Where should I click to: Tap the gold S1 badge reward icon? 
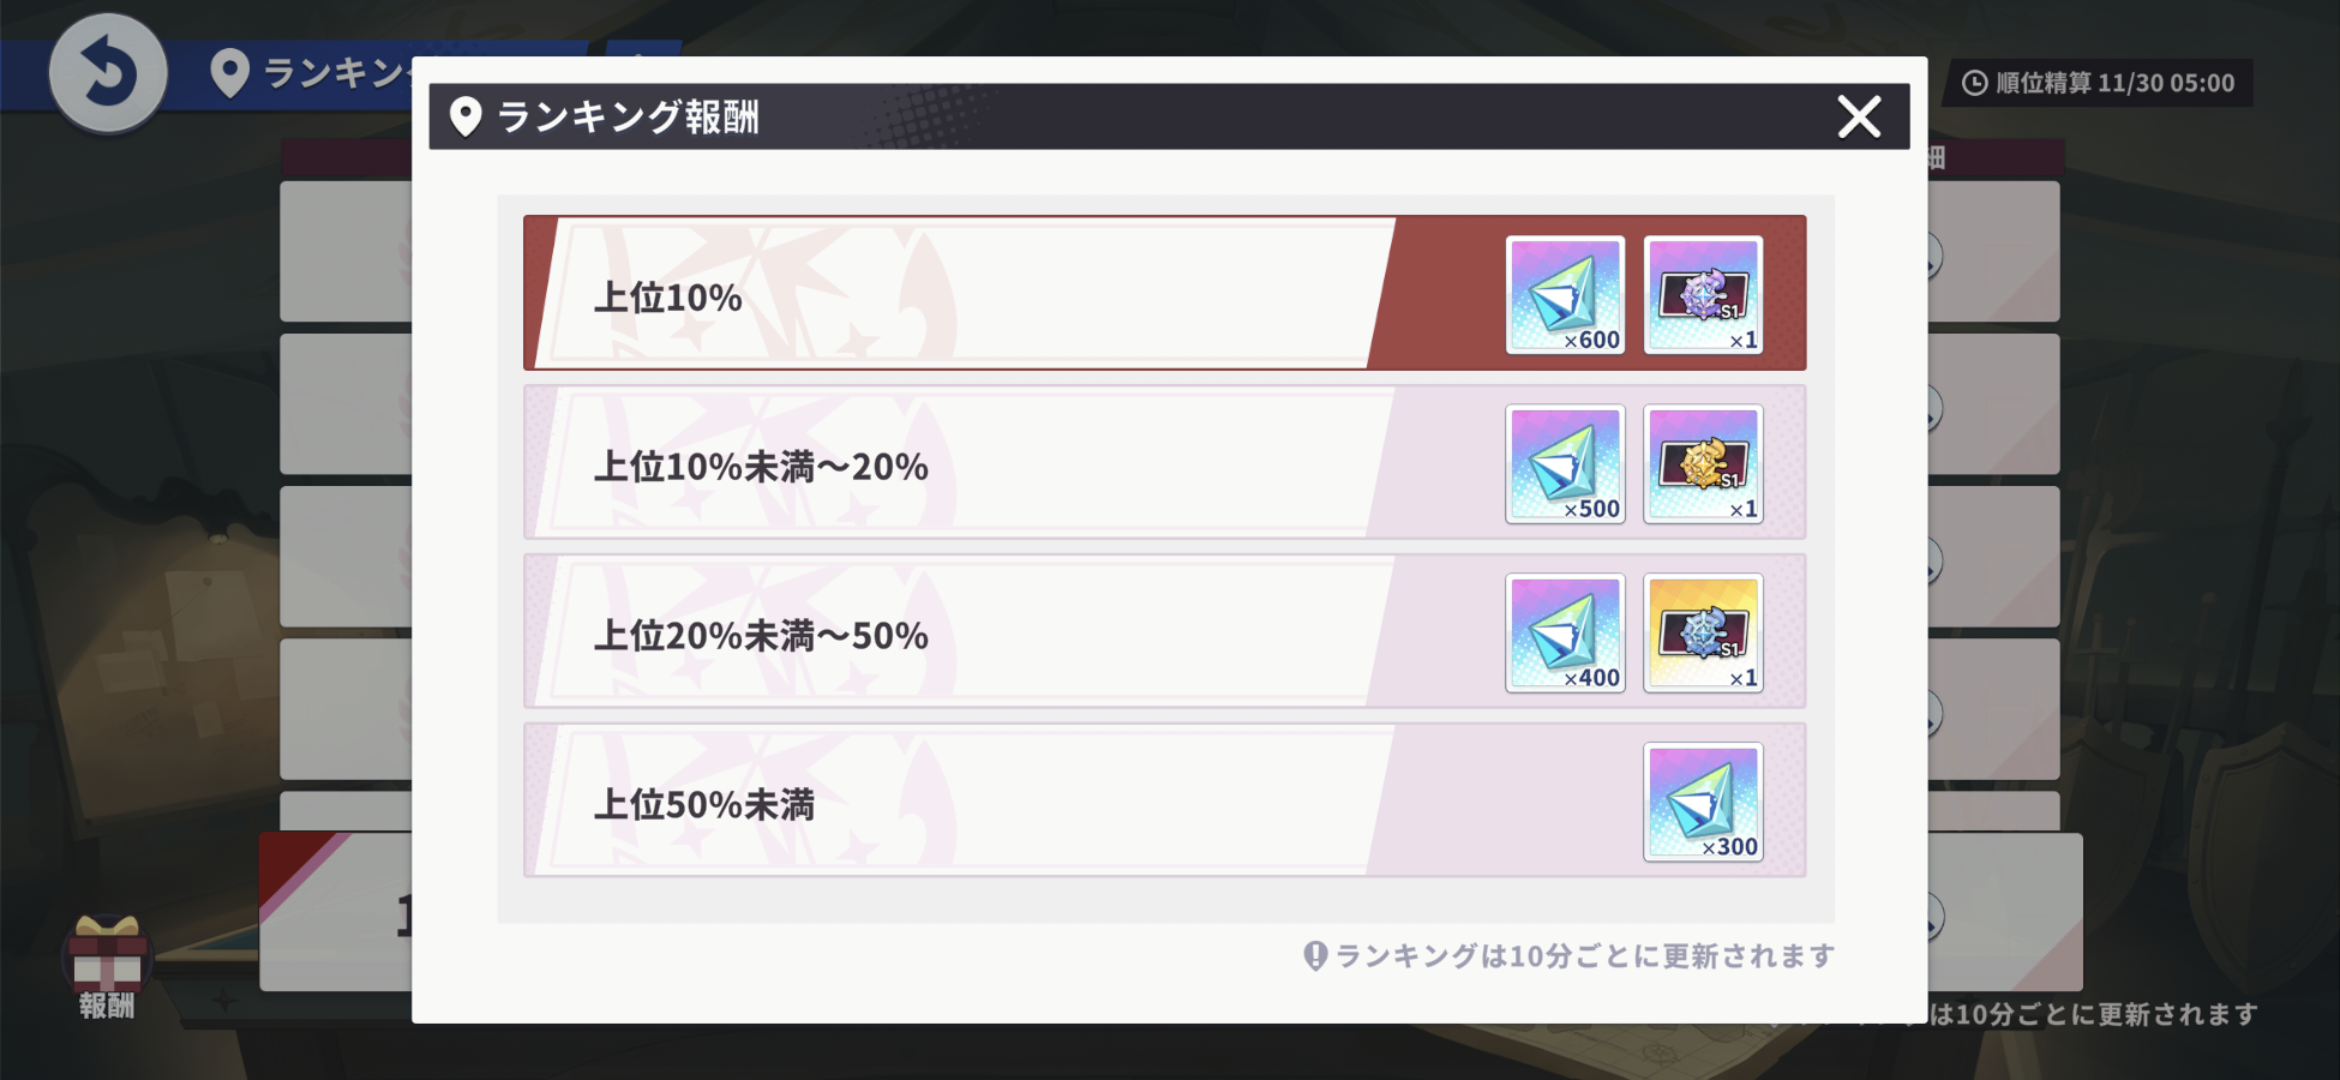(1703, 464)
